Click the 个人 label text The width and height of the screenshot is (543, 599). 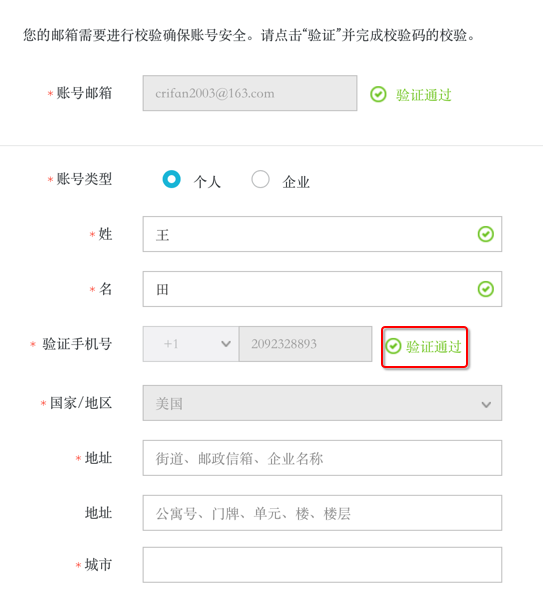click(207, 182)
